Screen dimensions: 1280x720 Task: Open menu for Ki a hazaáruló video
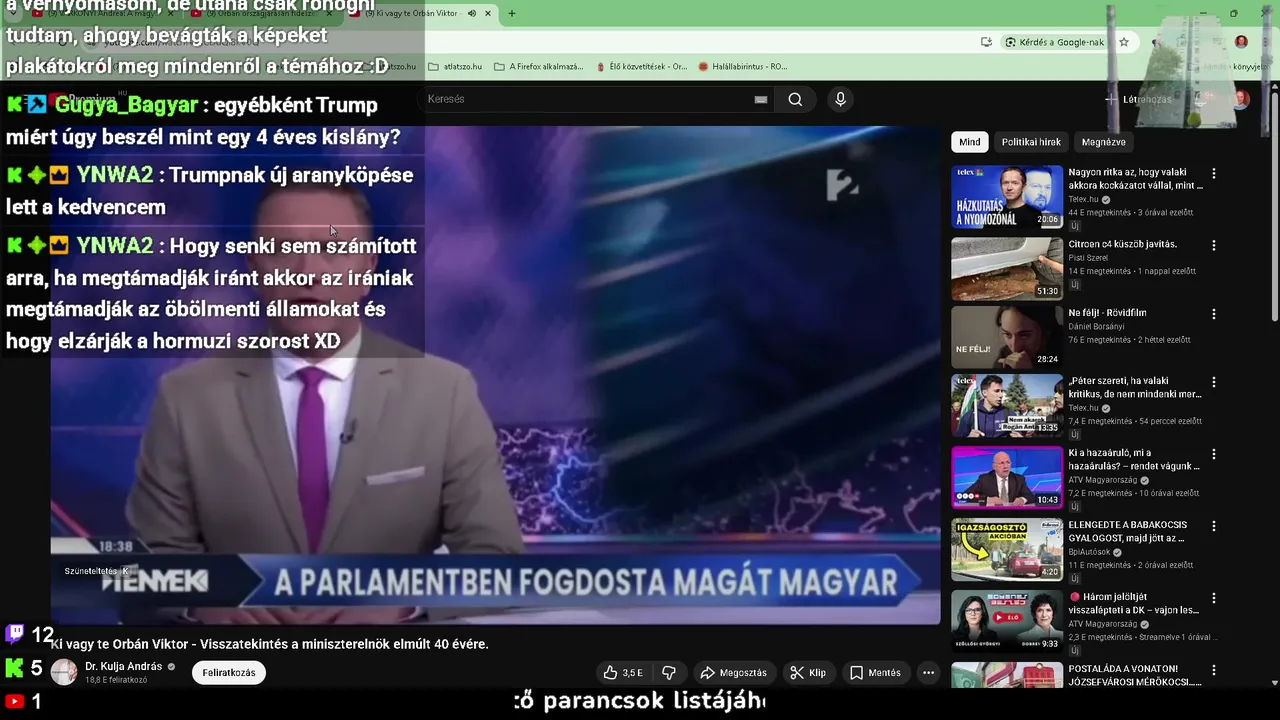(x=1214, y=454)
